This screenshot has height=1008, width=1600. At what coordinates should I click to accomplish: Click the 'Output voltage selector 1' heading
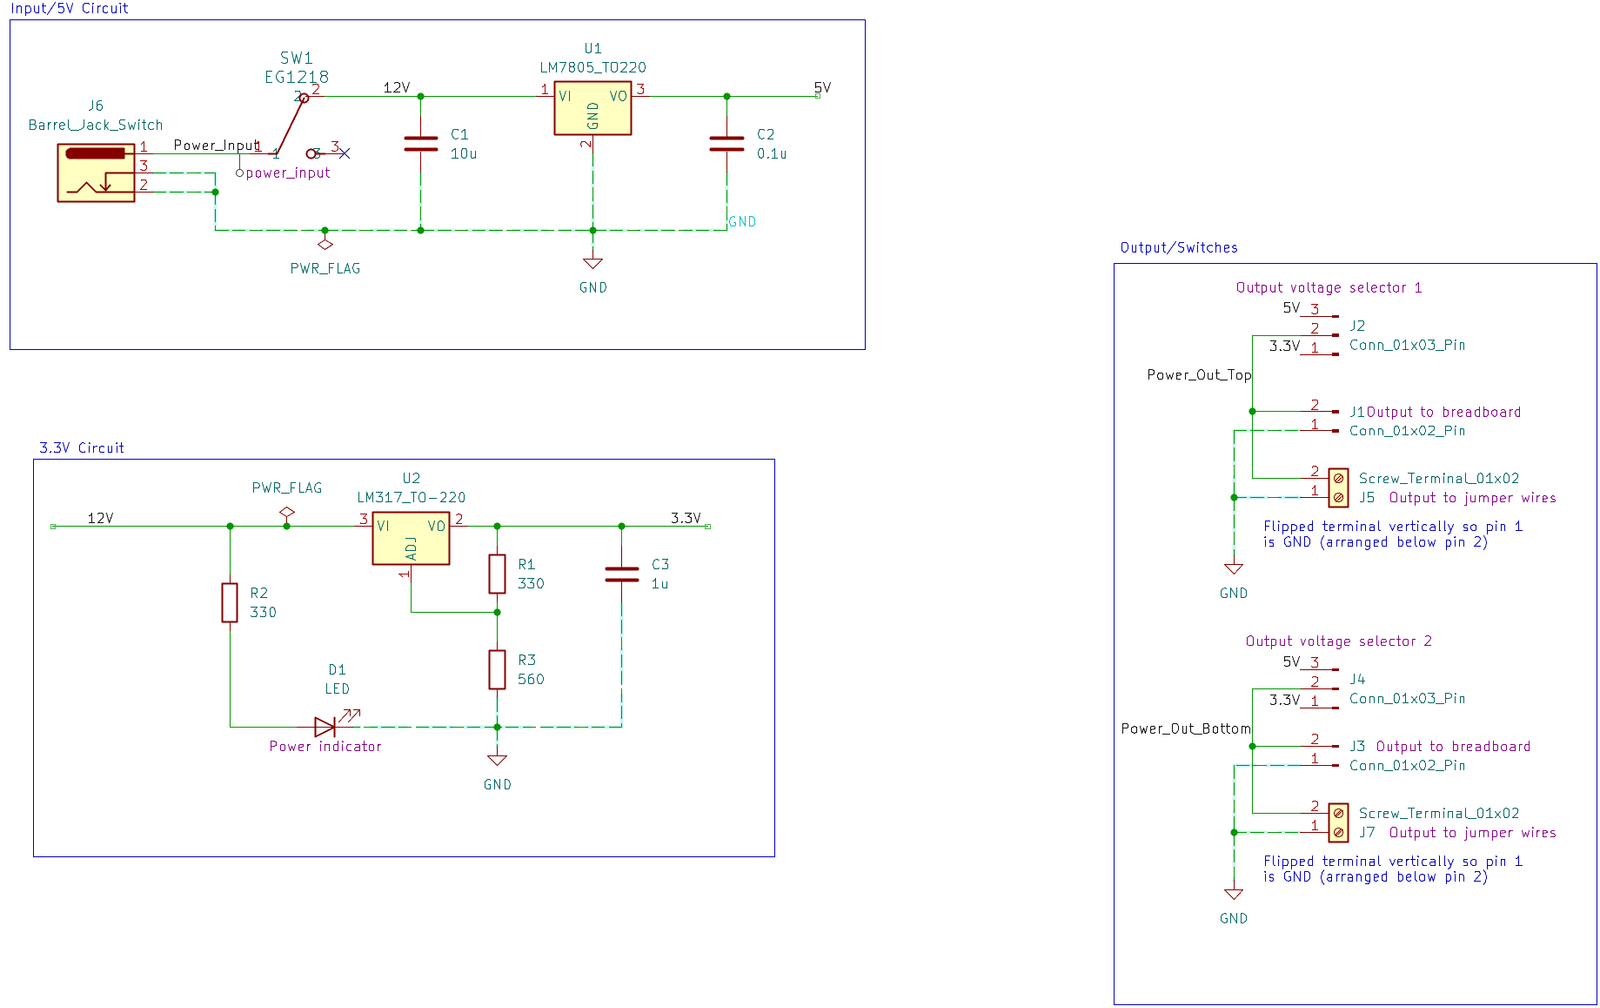point(1329,288)
